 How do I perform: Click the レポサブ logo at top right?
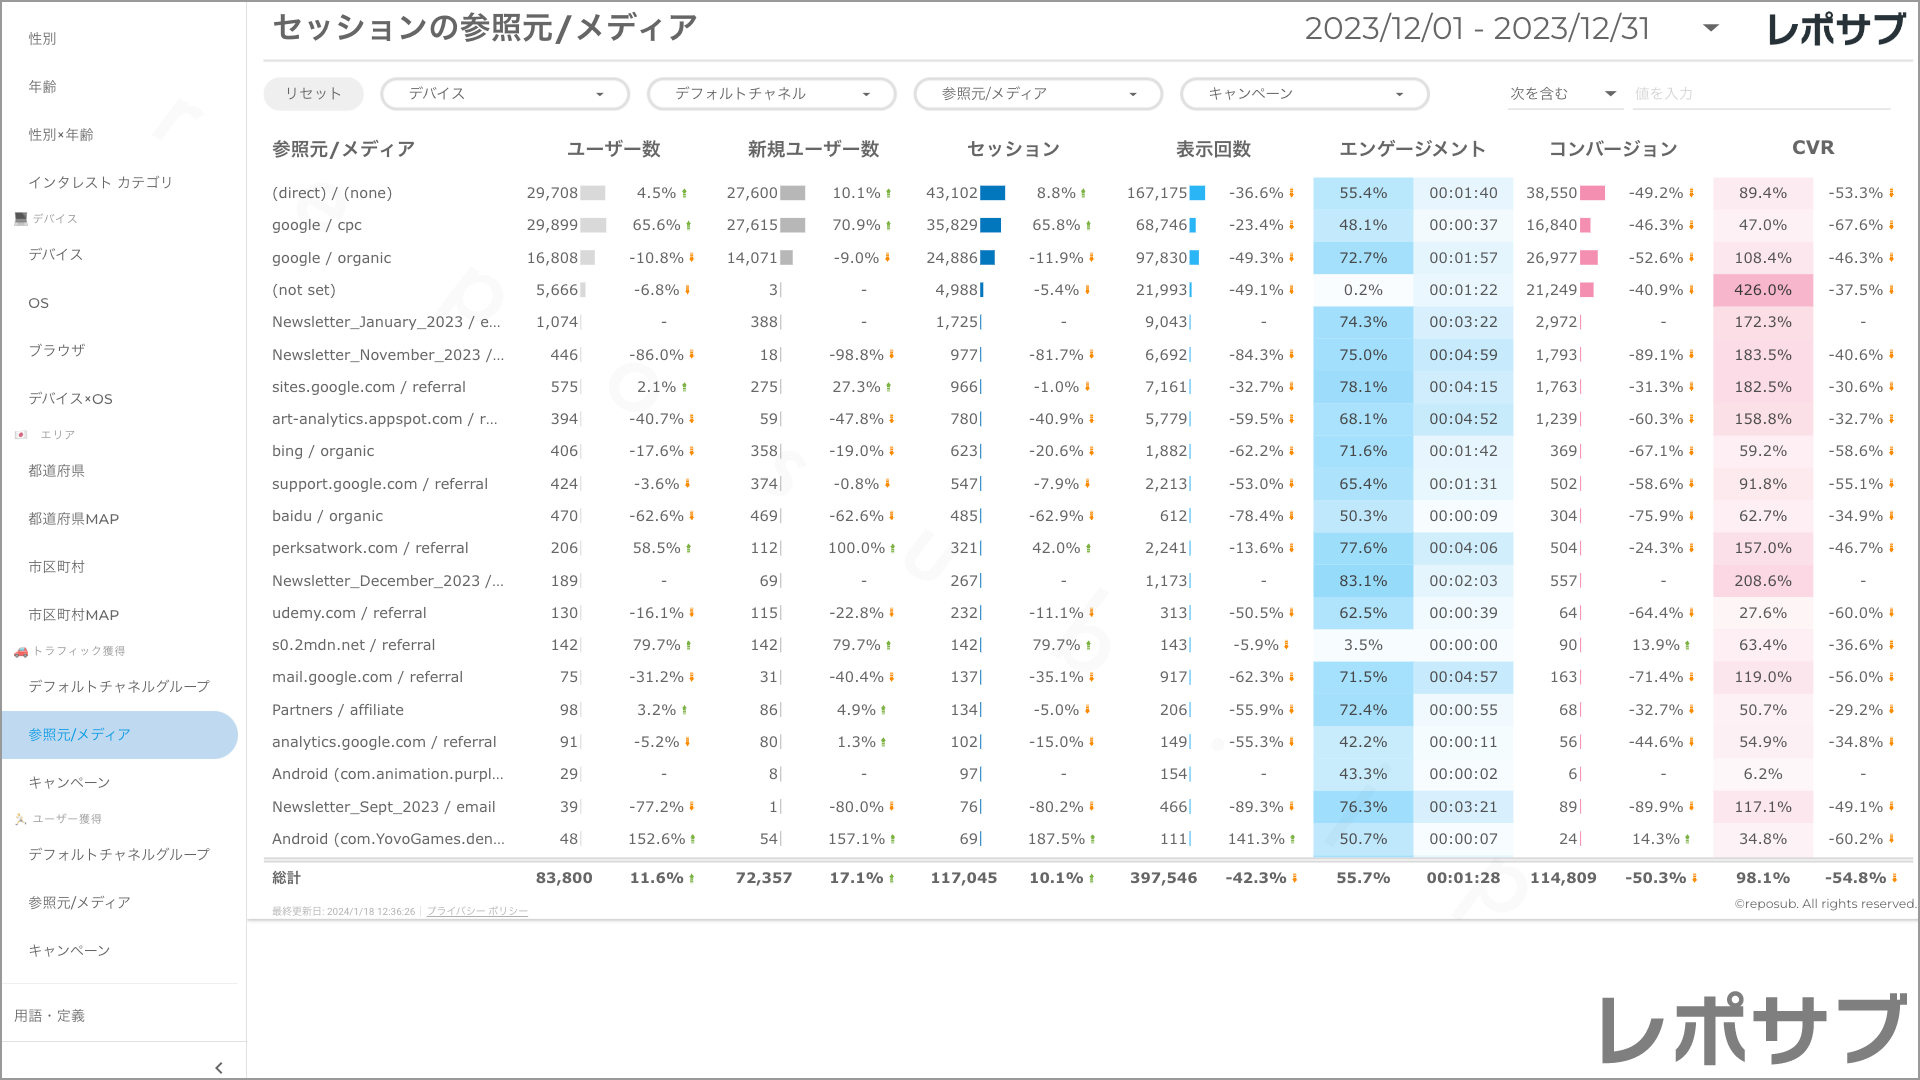pos(1836,29)
